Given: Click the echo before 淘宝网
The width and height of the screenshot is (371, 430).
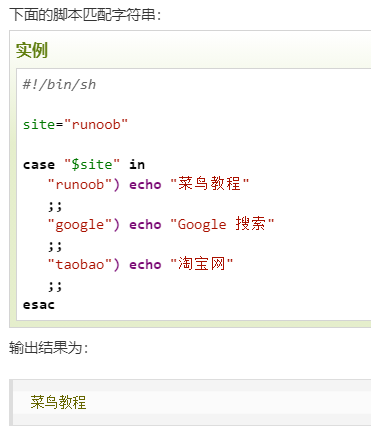Looking at the screenshot, I should coord(145,265).
